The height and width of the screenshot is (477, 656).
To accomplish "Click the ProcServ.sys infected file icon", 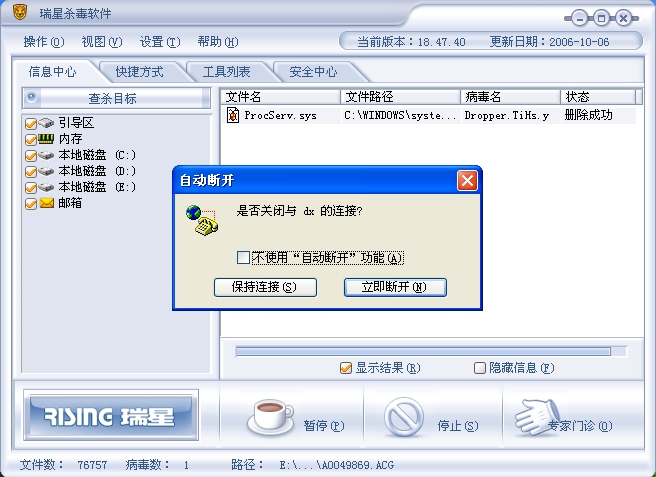I will pos(233,115).
